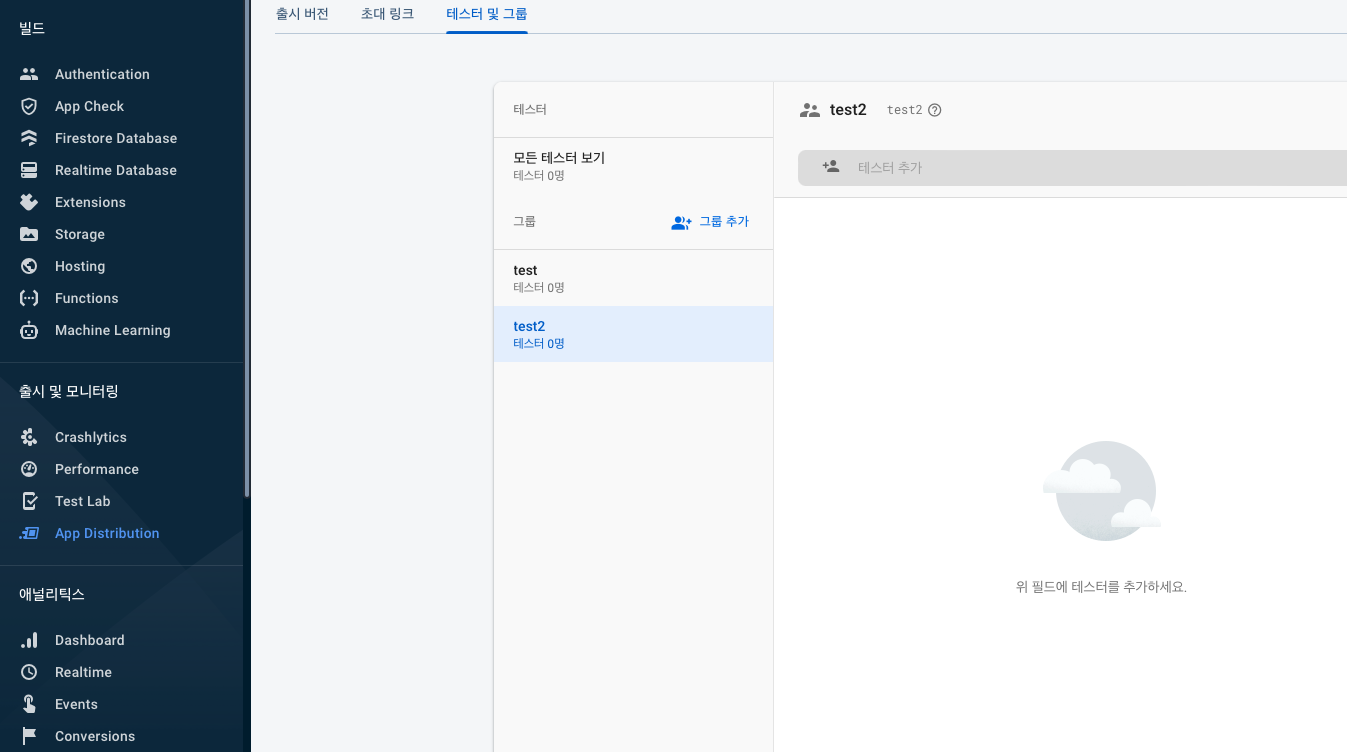The image size is (1347, 752).
Task: Click the Hosting globe icon
Action: [29, 266]
